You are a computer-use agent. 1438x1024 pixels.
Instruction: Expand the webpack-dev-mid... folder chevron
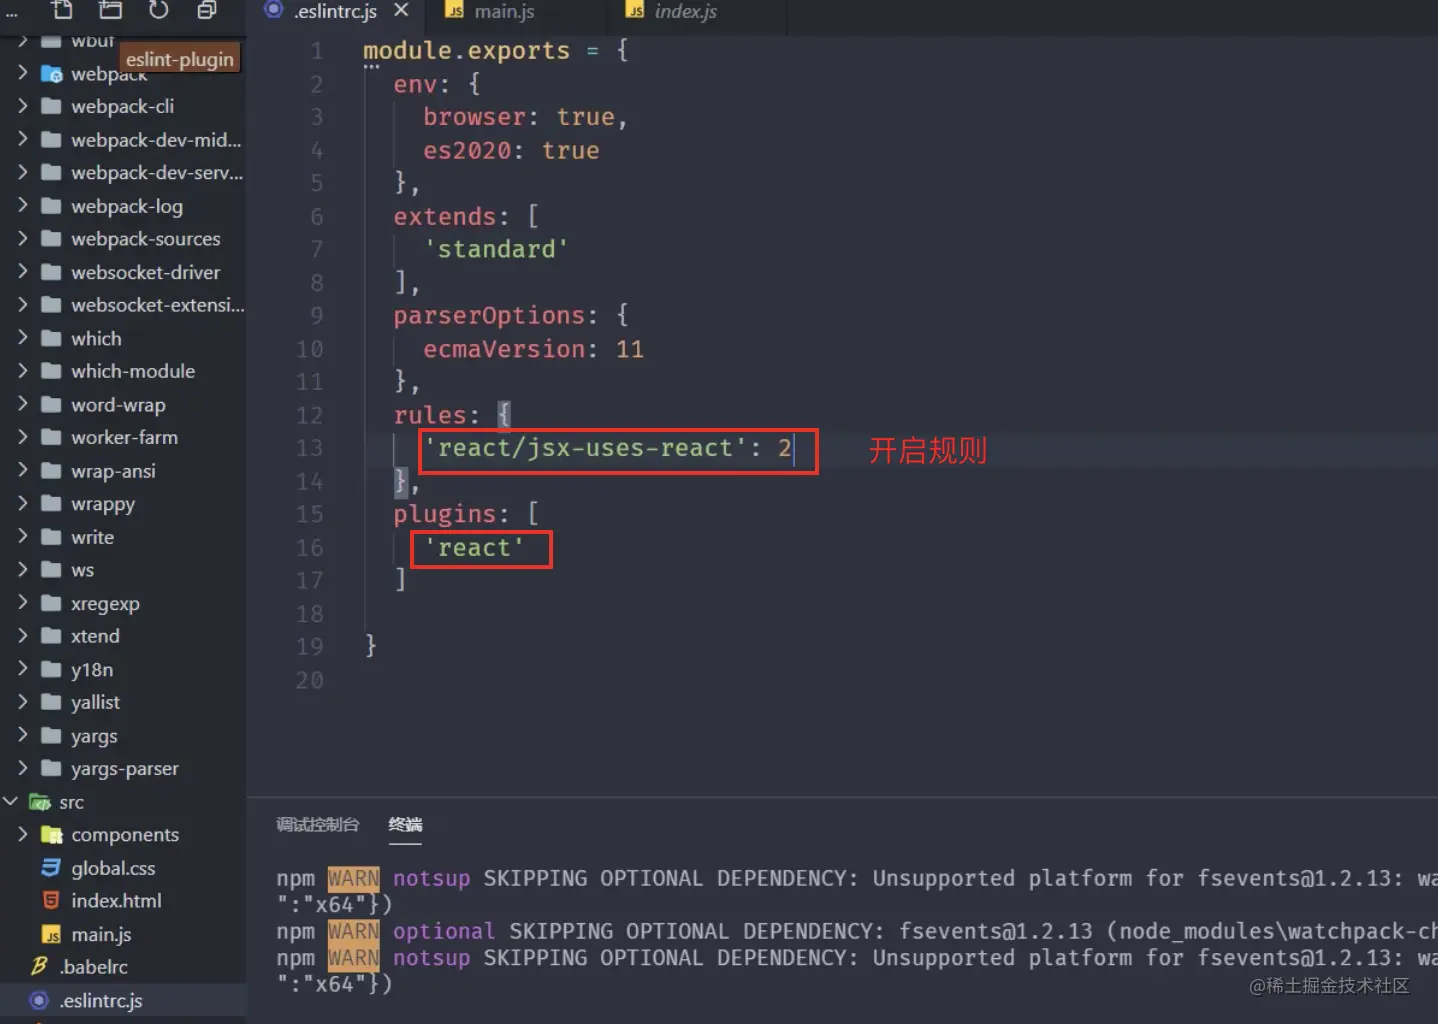(22, 139)
